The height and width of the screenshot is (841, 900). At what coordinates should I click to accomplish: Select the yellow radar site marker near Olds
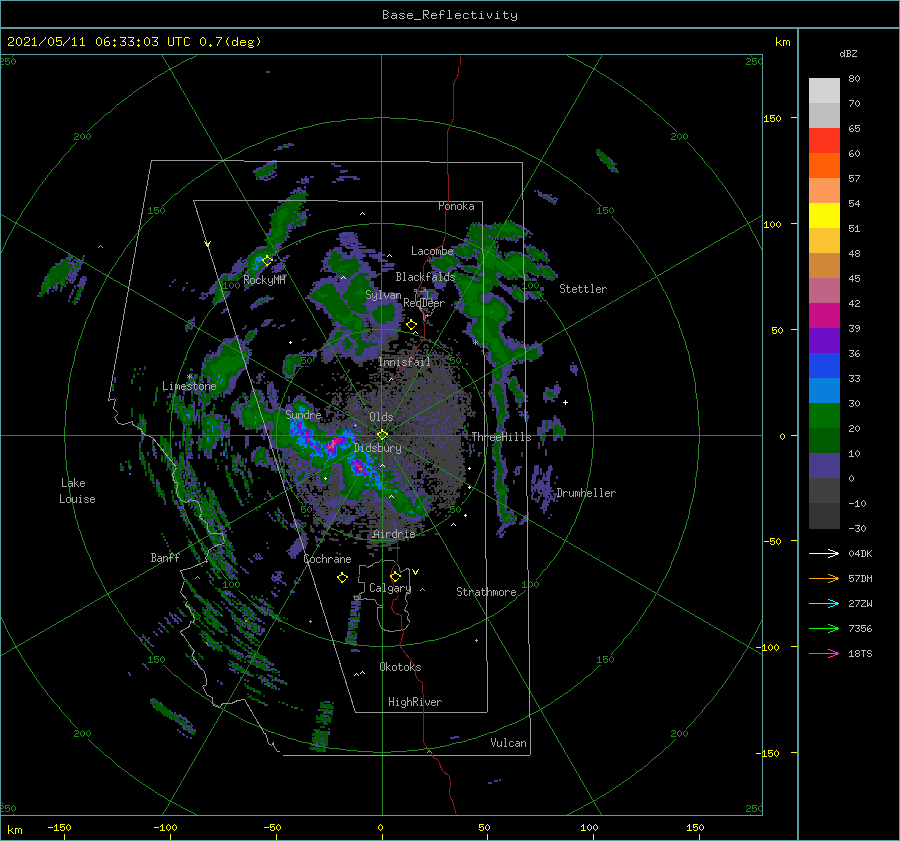coord(382,435)
